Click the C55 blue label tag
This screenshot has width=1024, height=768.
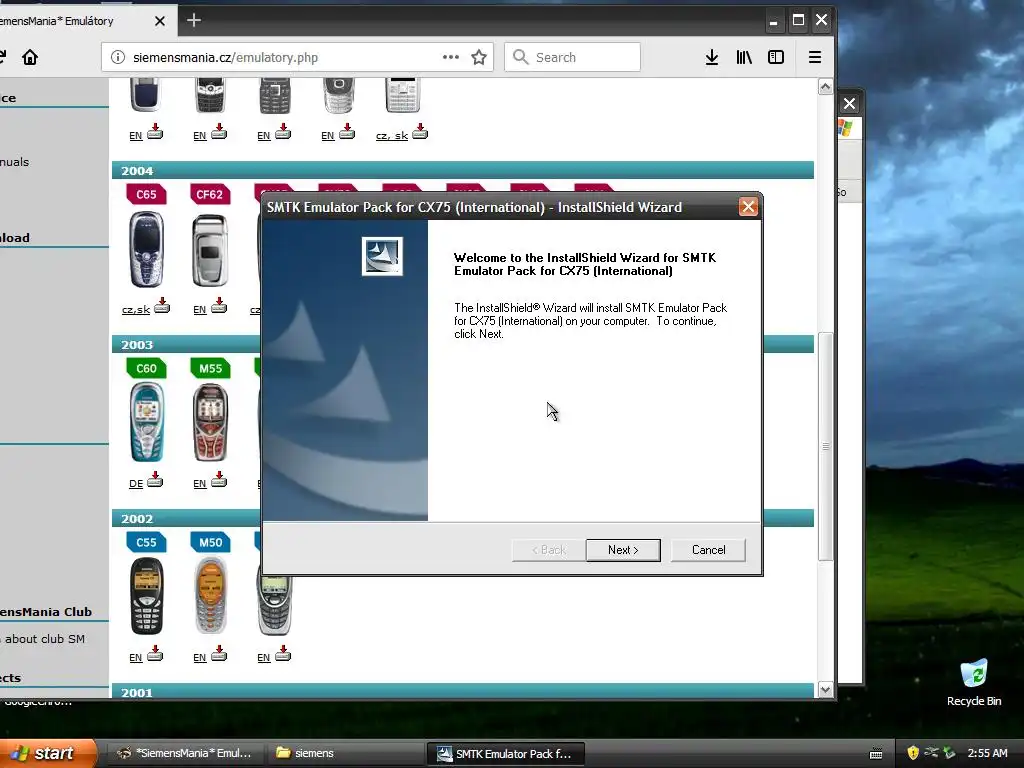click(146, 542)
